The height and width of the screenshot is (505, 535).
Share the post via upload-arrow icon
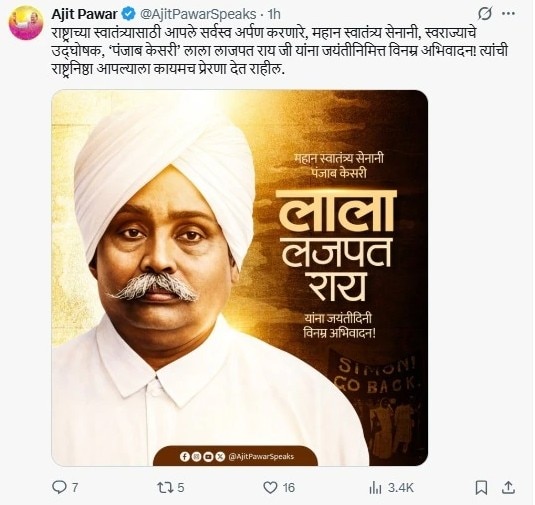click(508, 487)
